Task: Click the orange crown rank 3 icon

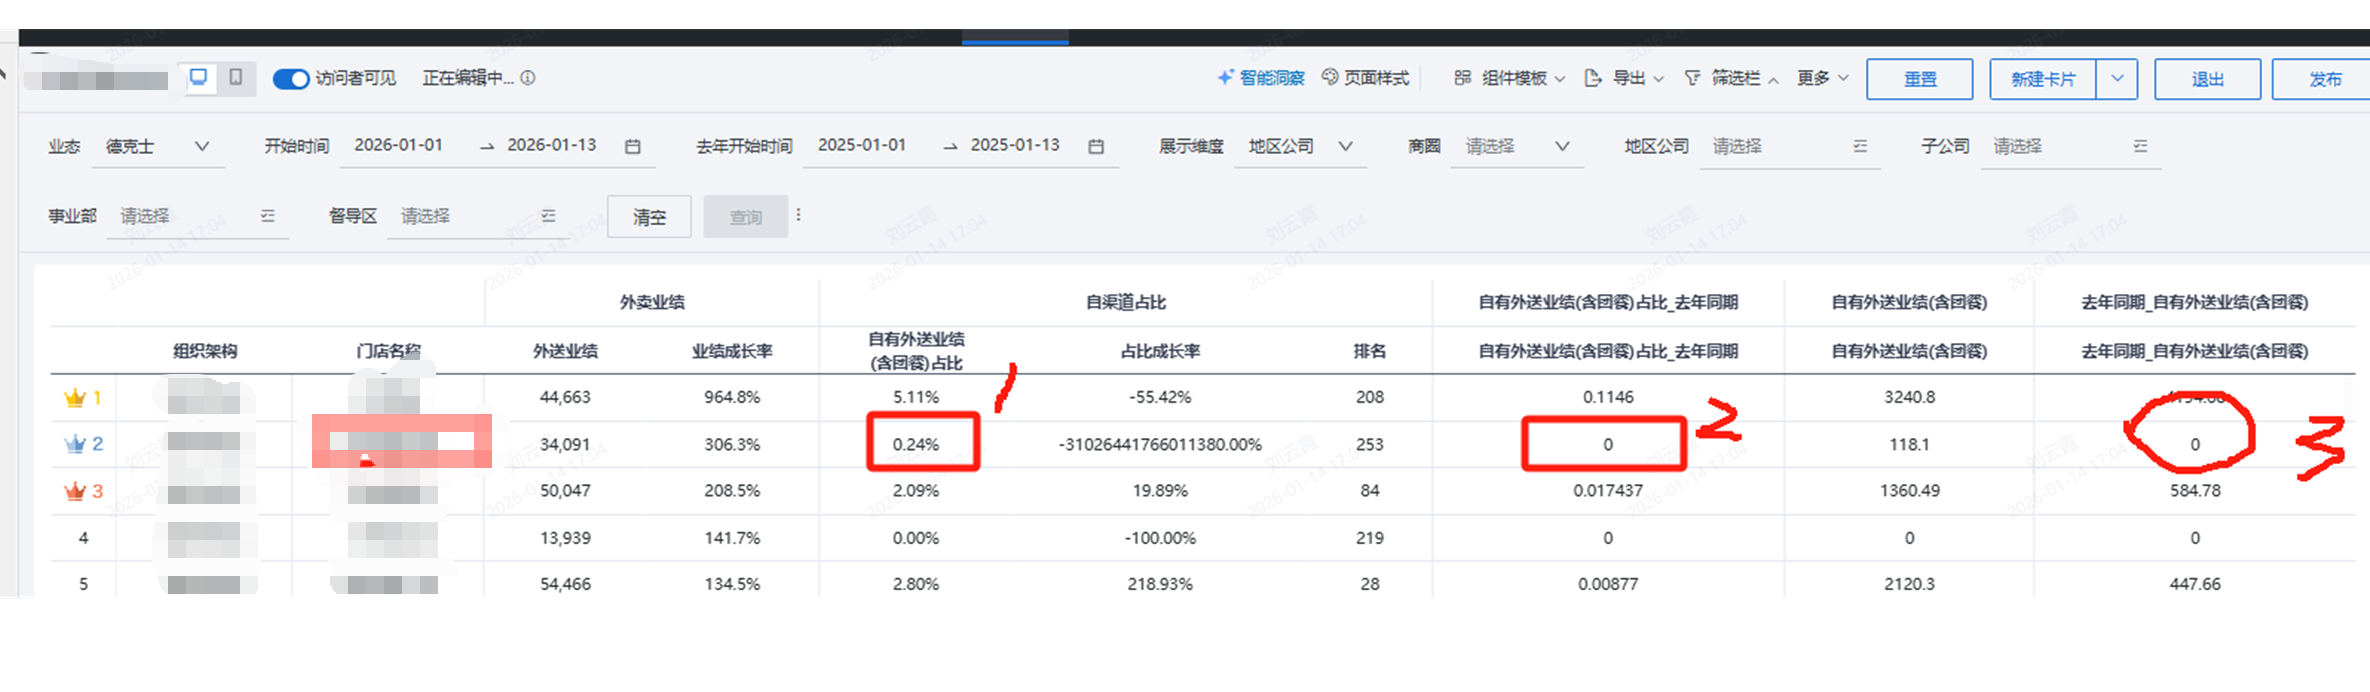Action: click(75, 490)
